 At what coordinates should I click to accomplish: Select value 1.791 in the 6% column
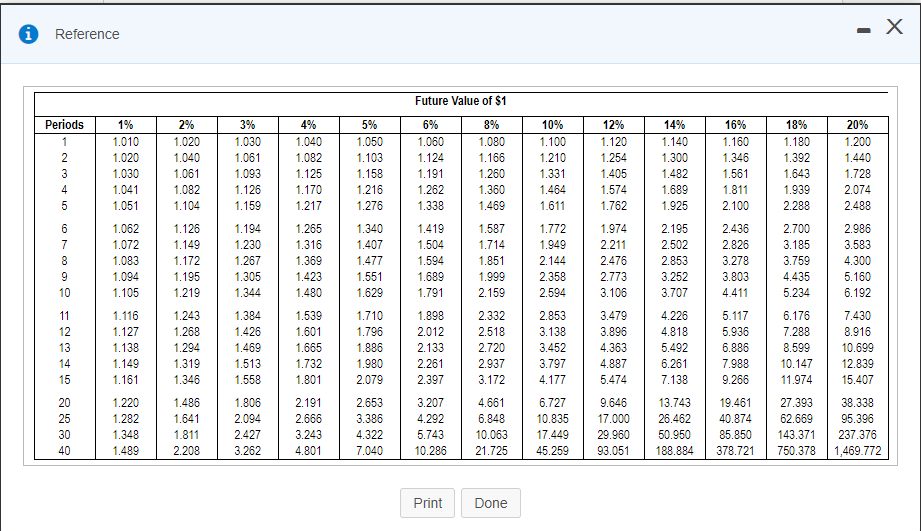431,293
